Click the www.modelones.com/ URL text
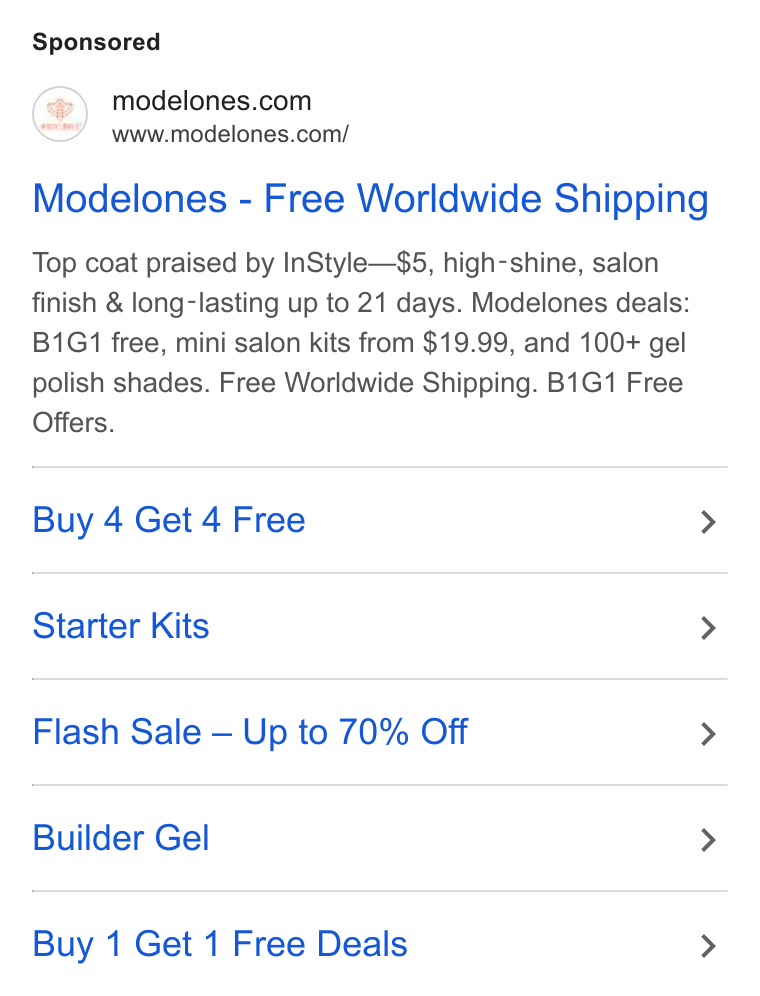 pos(230,135)
